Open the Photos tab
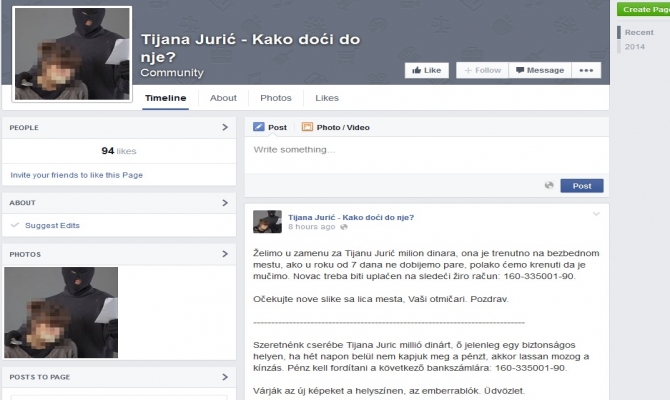This screenshot has height=400, width=670. (x=275, y=98)
